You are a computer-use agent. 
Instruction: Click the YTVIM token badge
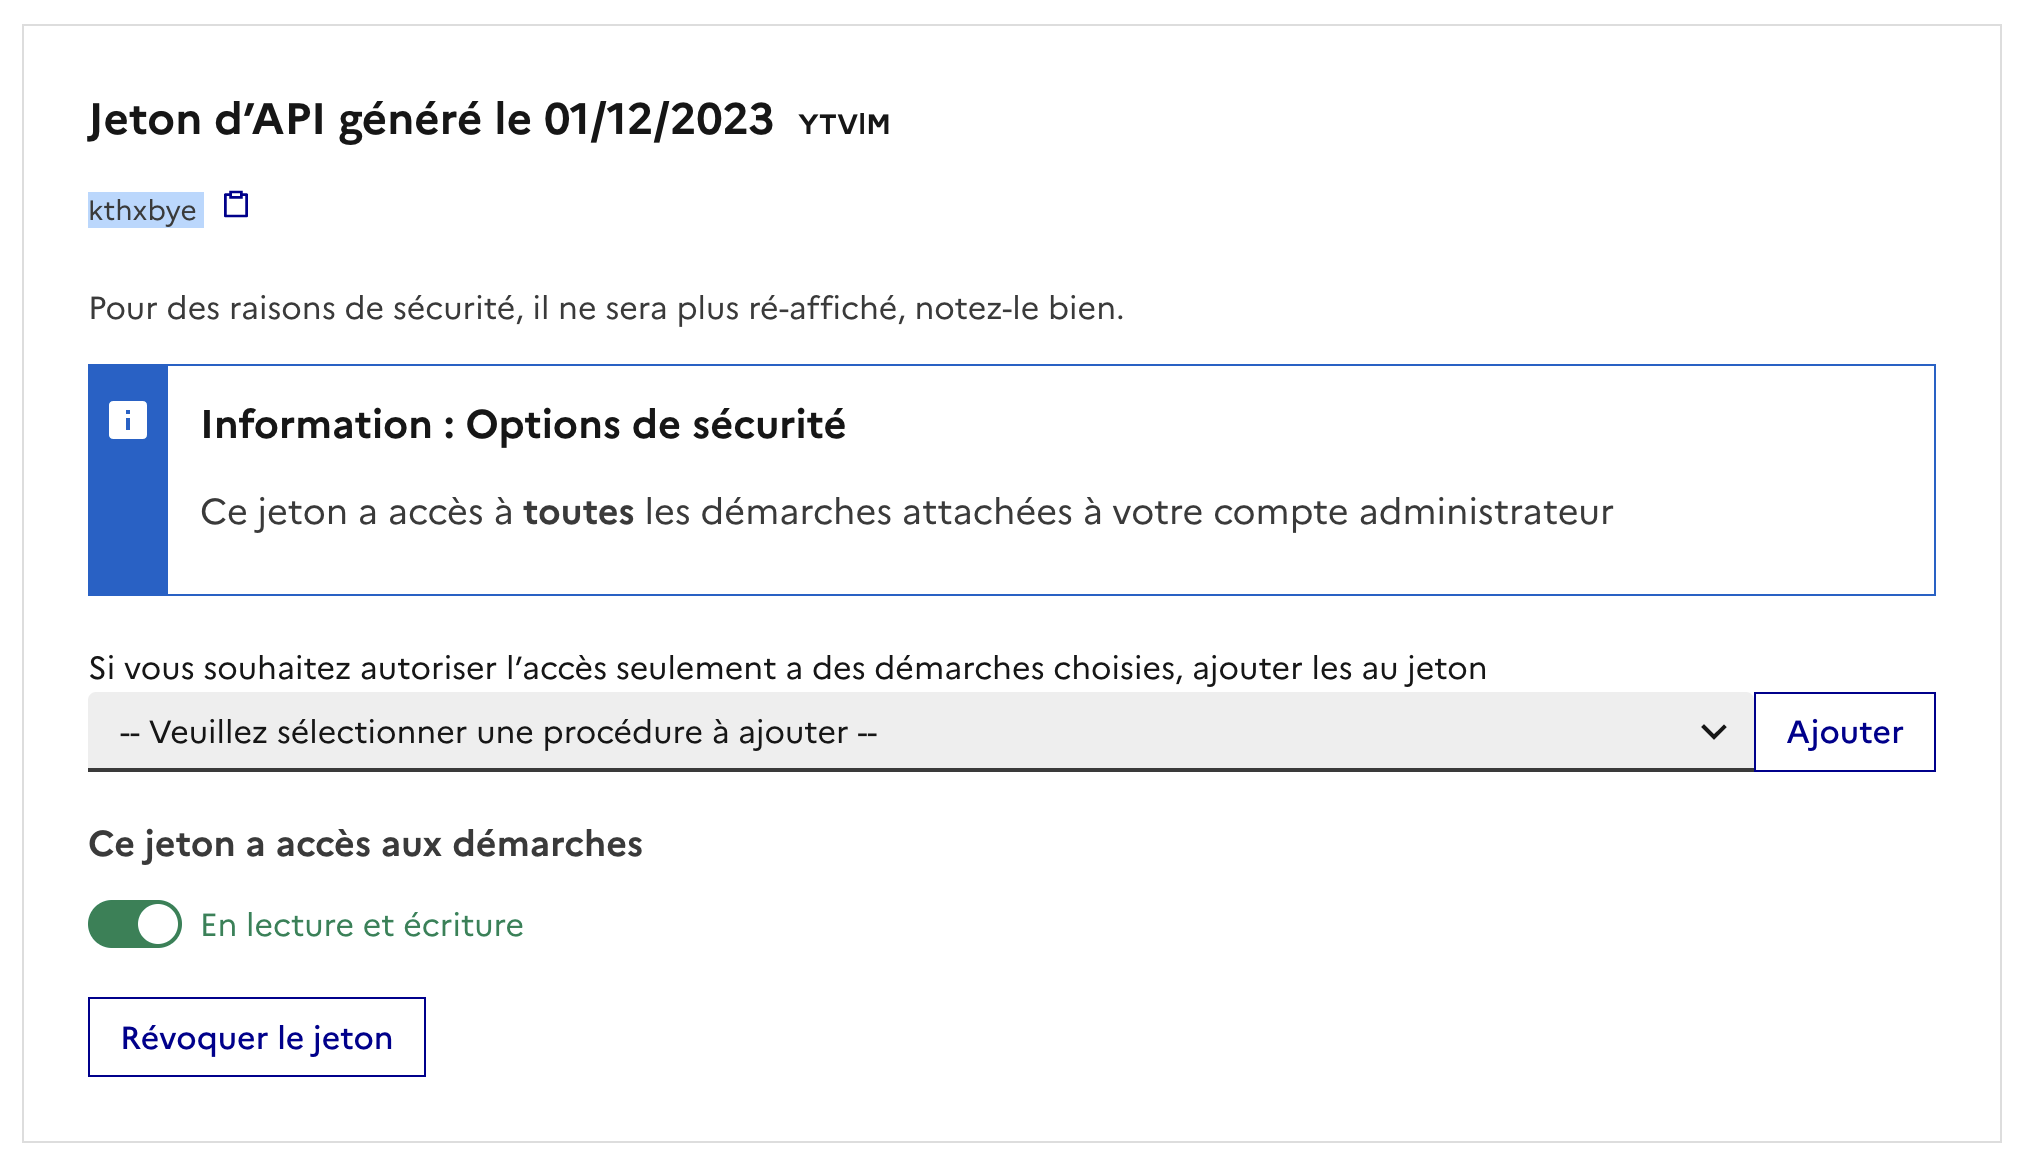pyautogui.click(x=844, y=124)
